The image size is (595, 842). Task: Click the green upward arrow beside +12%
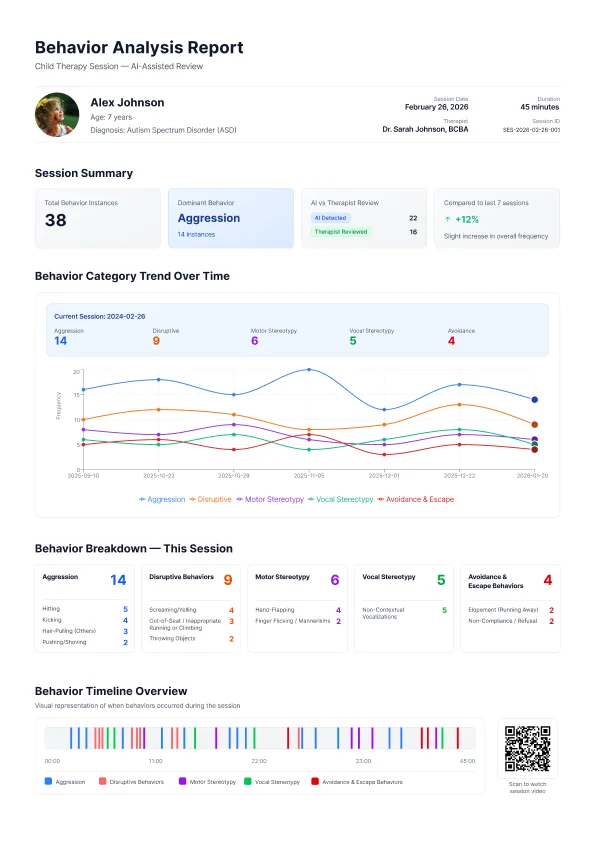(447, 220)
